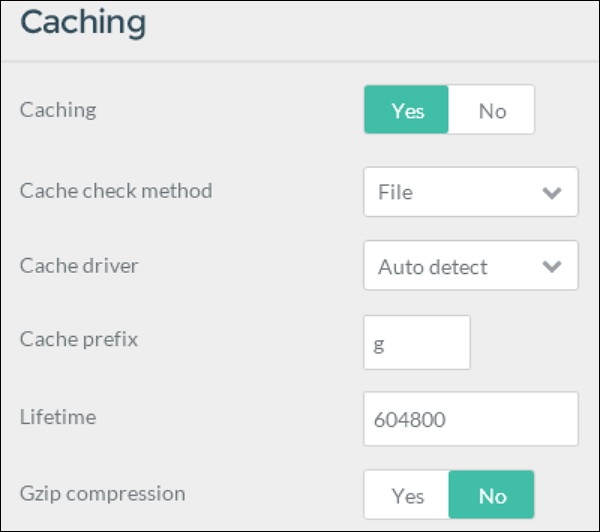The height and width of the screenshot is (532, 600).
Task: Click the Caching option label
Action: pyautogui.click(x=58, y=110)
